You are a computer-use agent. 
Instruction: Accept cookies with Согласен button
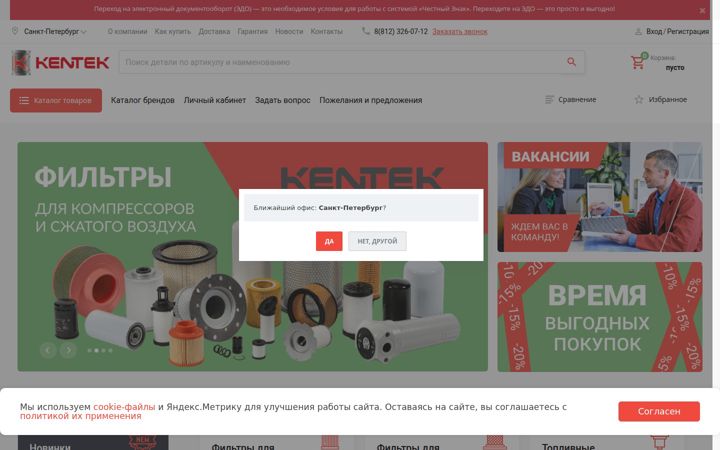pos(659,411)
